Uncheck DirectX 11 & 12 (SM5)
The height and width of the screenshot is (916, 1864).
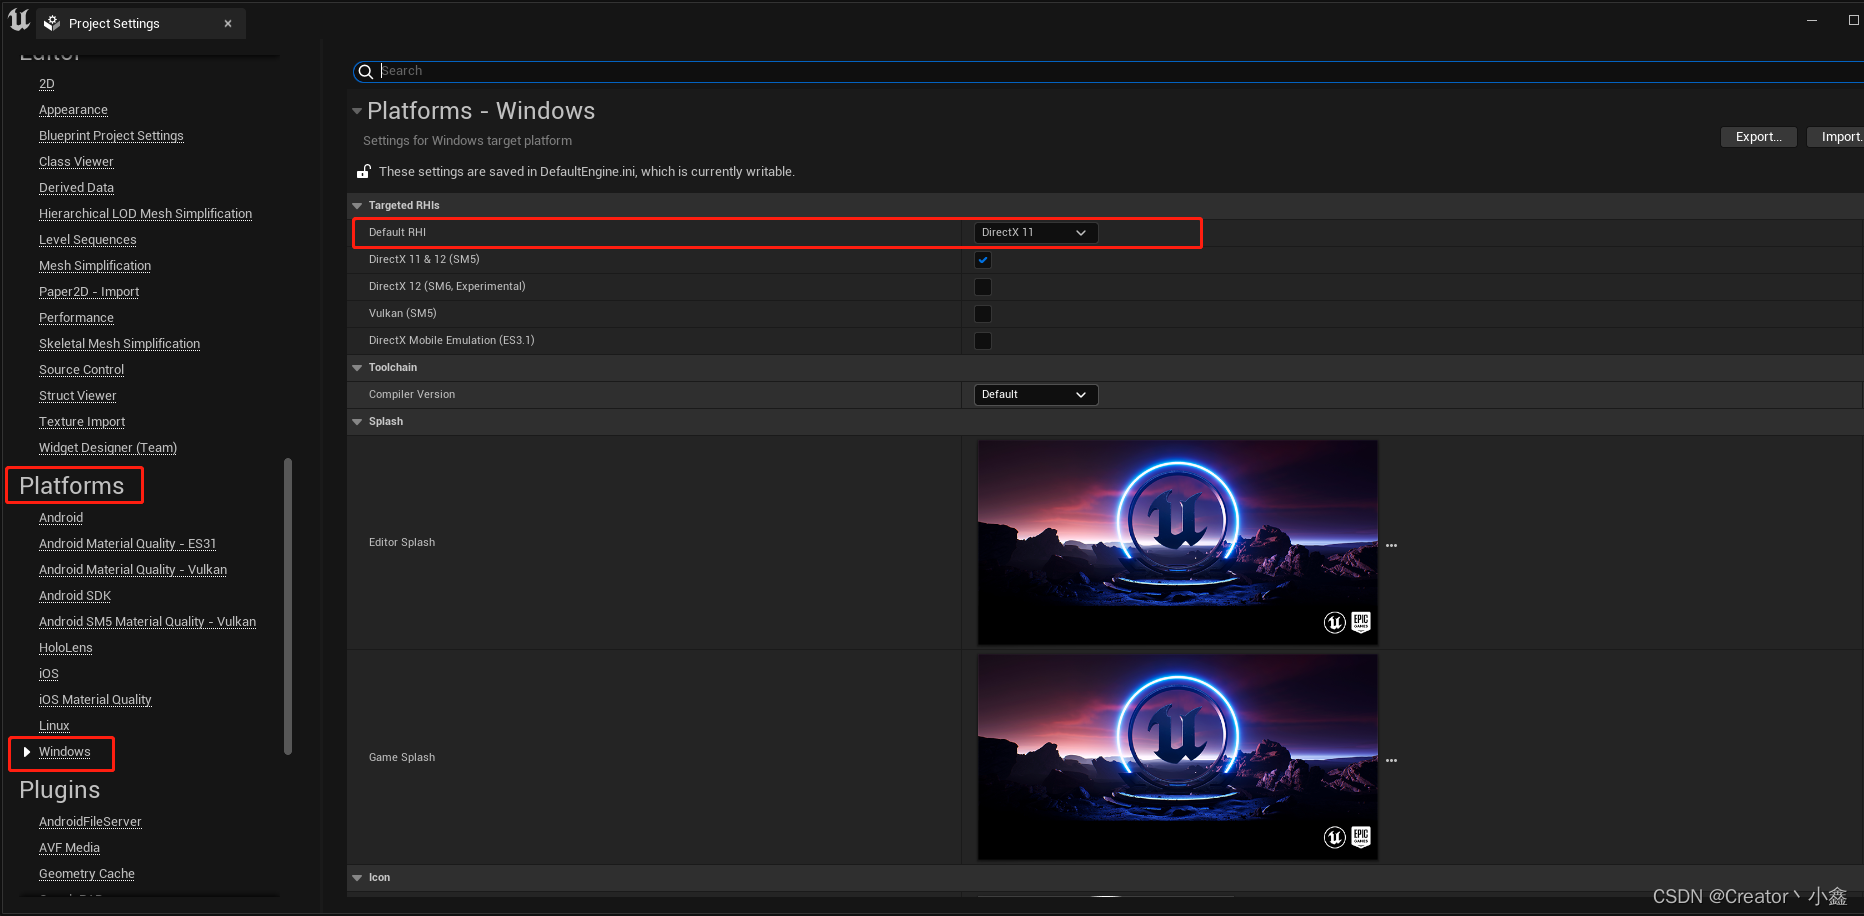(982, 259)
